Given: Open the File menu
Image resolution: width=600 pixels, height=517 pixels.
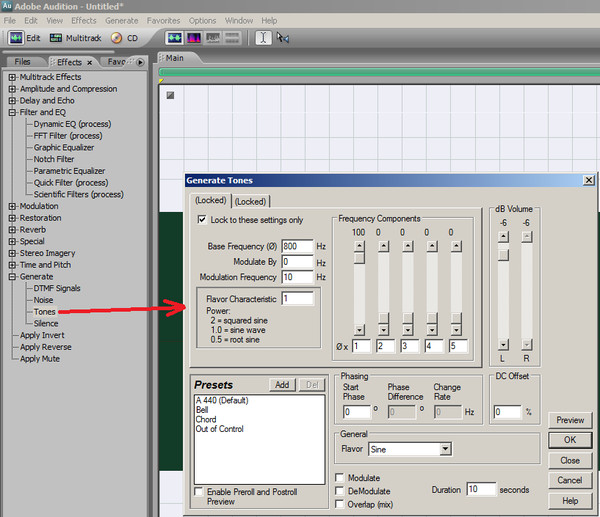Looking at the screenshot, I should 10,21.
